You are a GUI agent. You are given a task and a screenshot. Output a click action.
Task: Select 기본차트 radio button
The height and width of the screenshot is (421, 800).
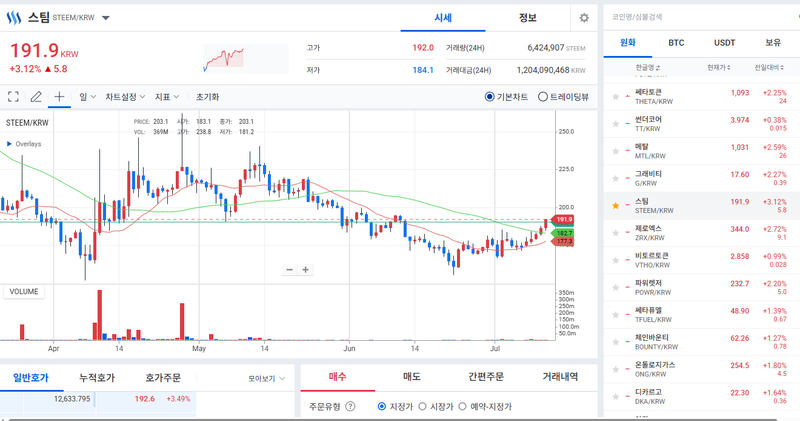coord(489,96)
